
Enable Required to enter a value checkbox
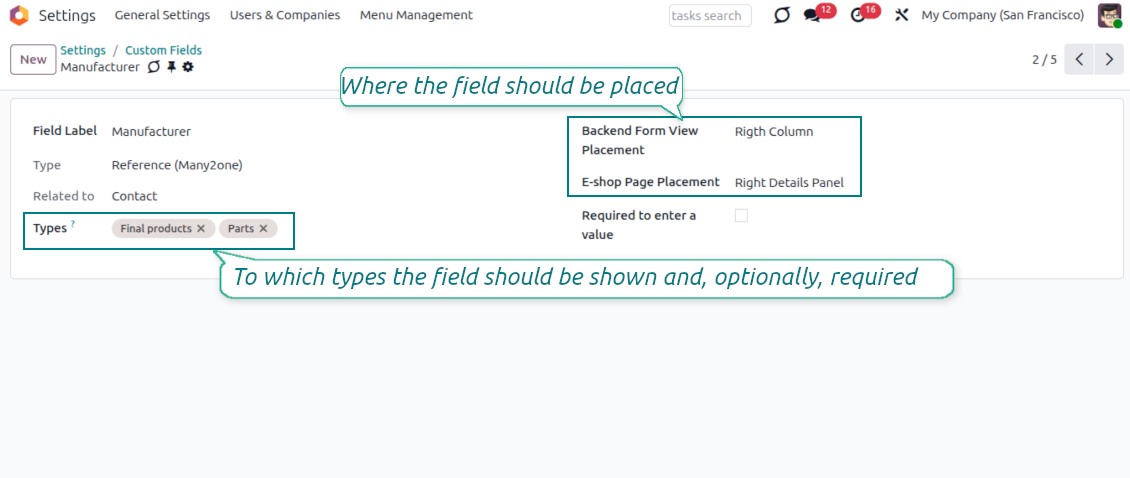point(741,216)
